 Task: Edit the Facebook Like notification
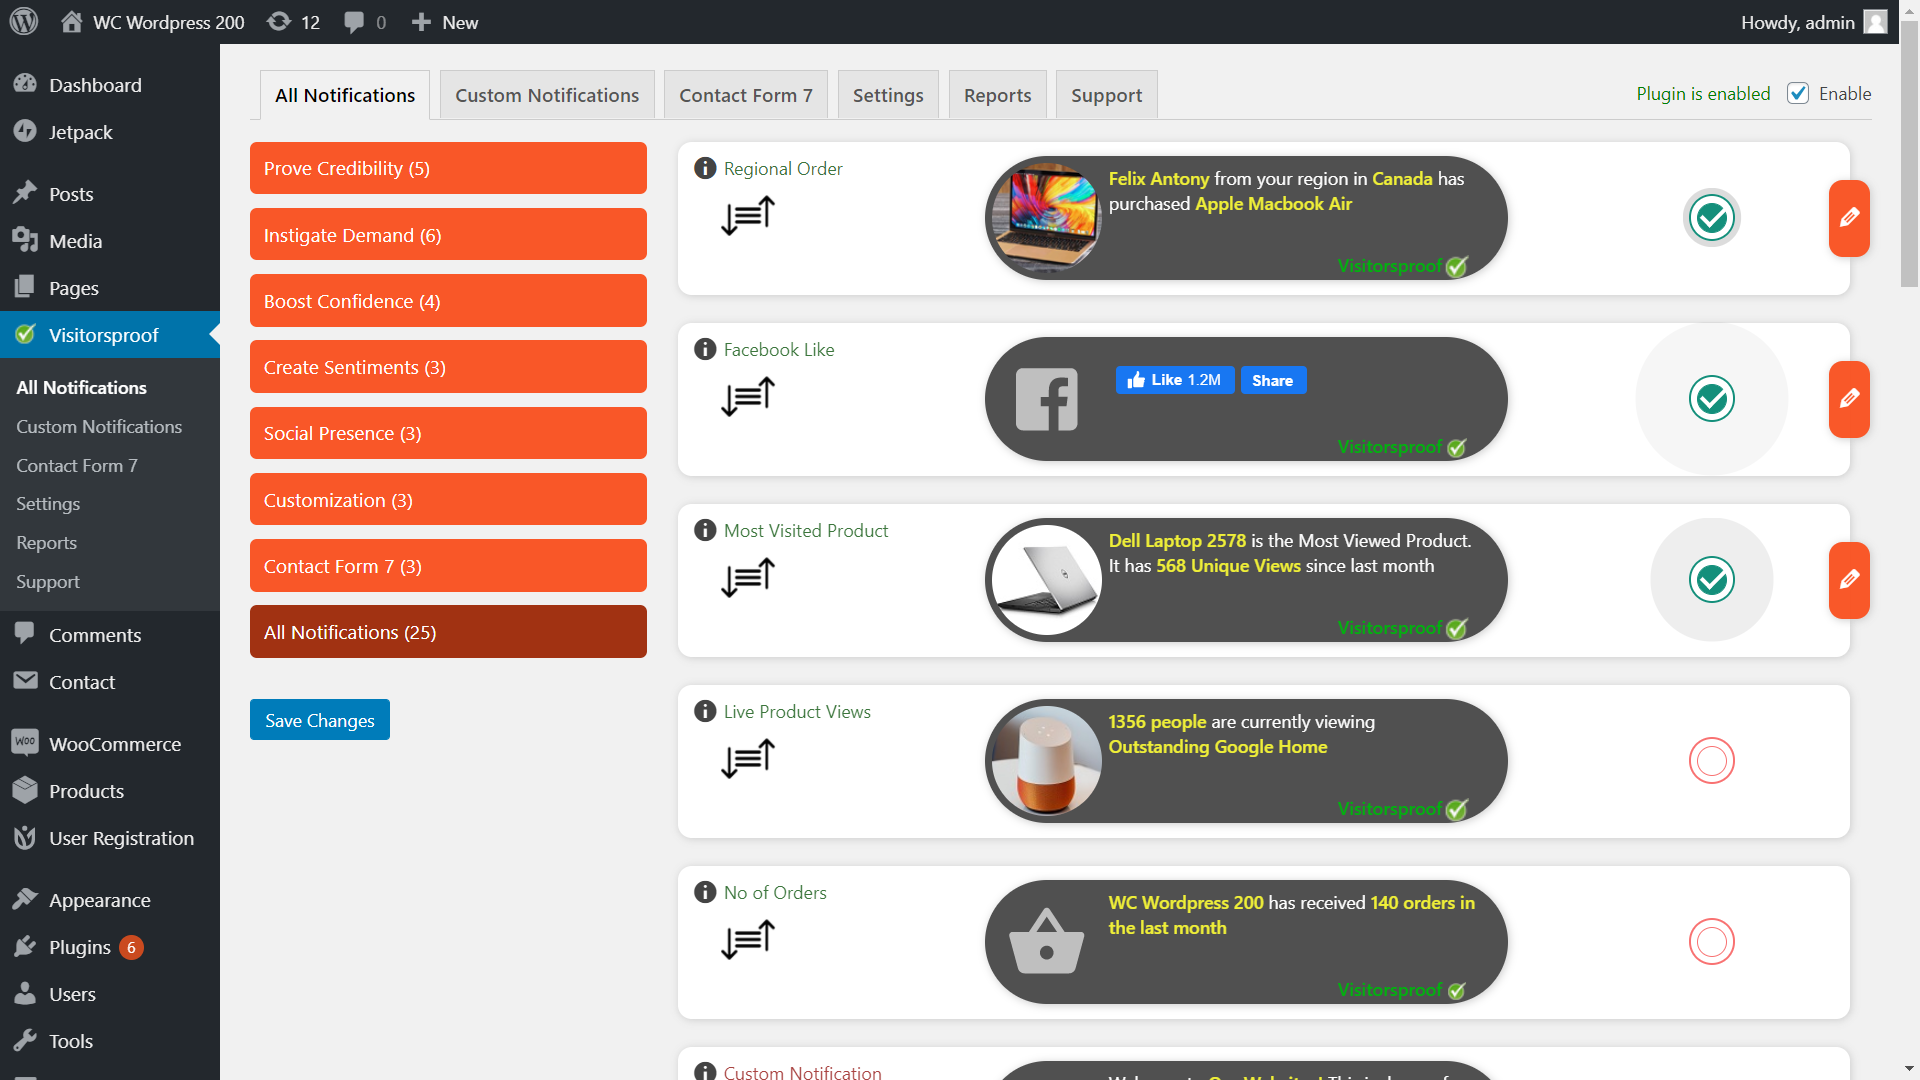(x=1849, y=399)
